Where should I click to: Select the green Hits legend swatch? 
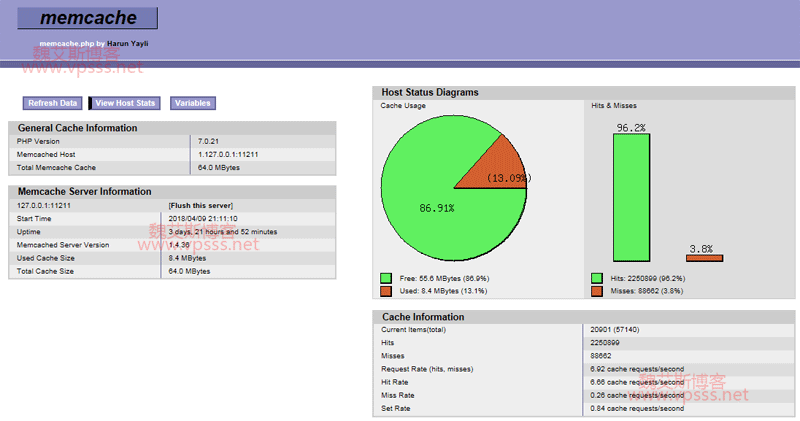click(597, 278)
